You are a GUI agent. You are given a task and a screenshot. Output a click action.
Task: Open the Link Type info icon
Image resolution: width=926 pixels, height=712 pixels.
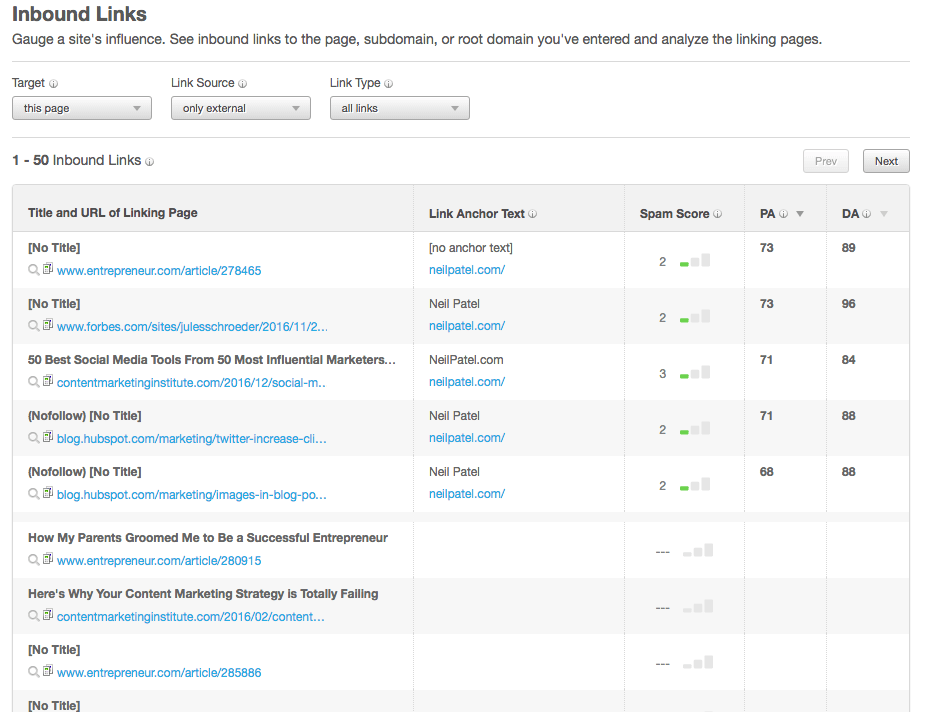coord(388,84)
